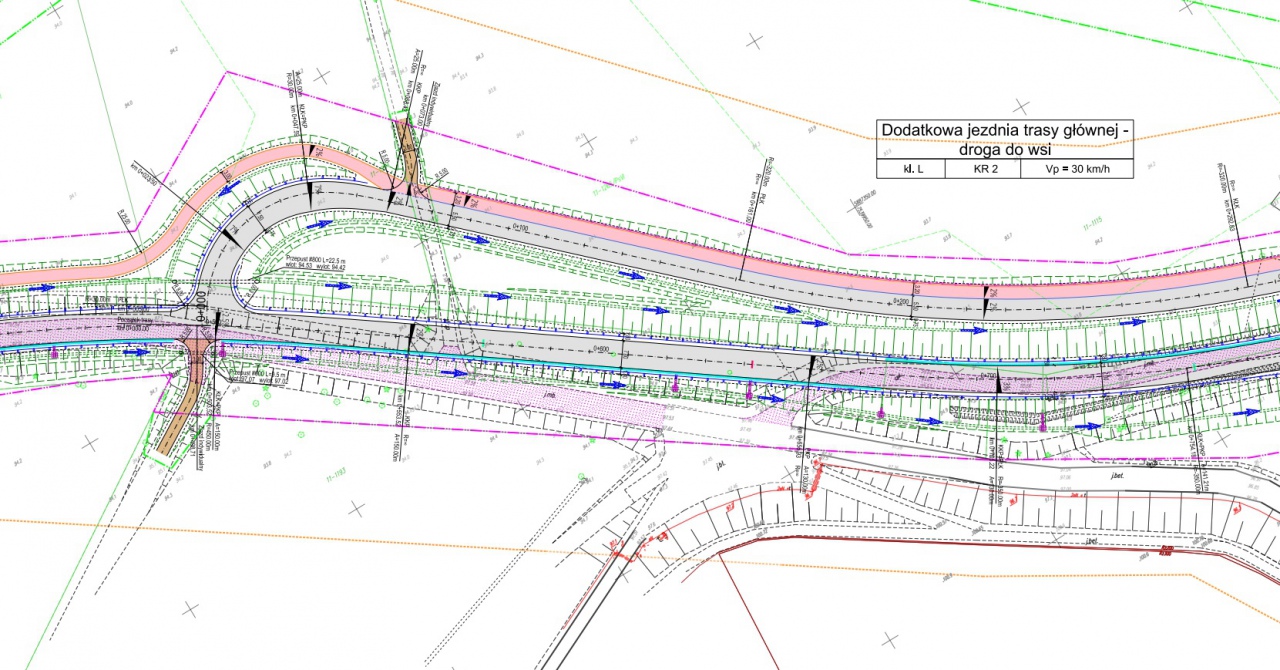
Task: Select the 'KR 2' table cell
Action: click(x=982, y=169)
